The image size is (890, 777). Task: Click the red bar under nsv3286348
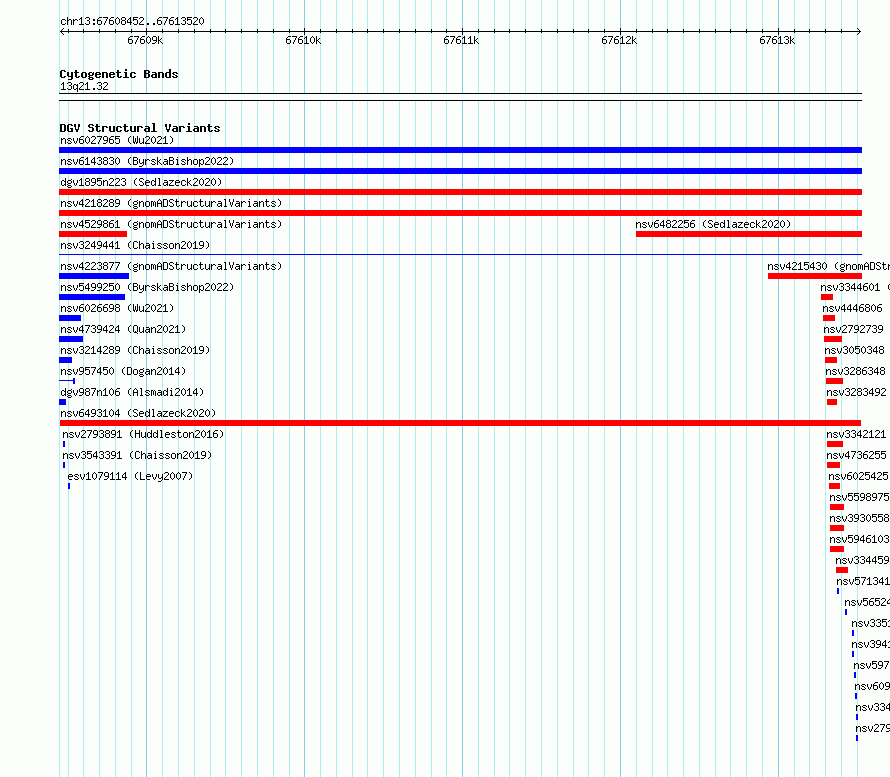click(x=834, y=381)
